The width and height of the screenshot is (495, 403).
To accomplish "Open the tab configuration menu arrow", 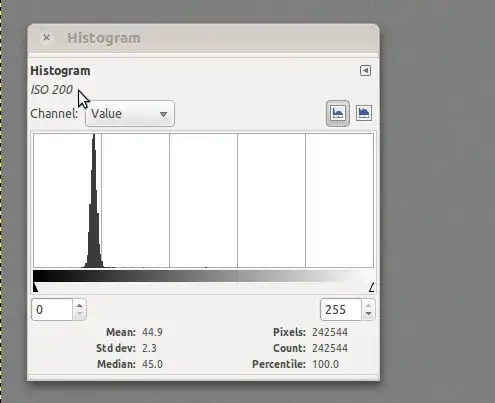I will tap(365, 71).
